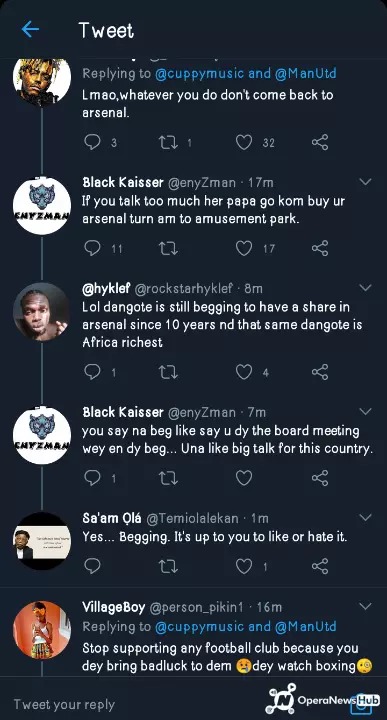Retweet Sa'am Olá's reply
The height and width of the screenshot is (720, 387).
tap(168, 566)
